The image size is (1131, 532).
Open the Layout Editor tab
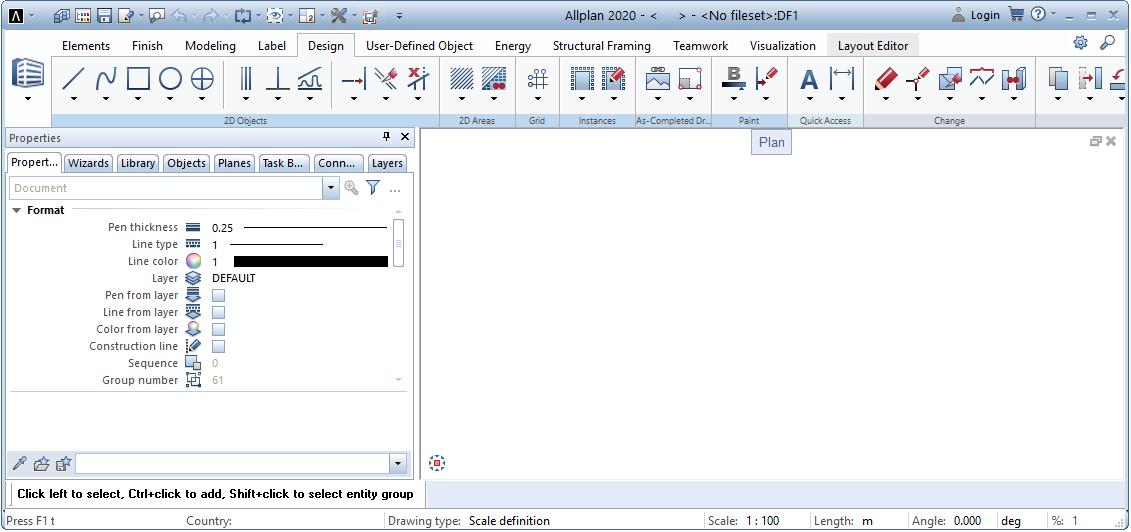(x=873, y=45)
